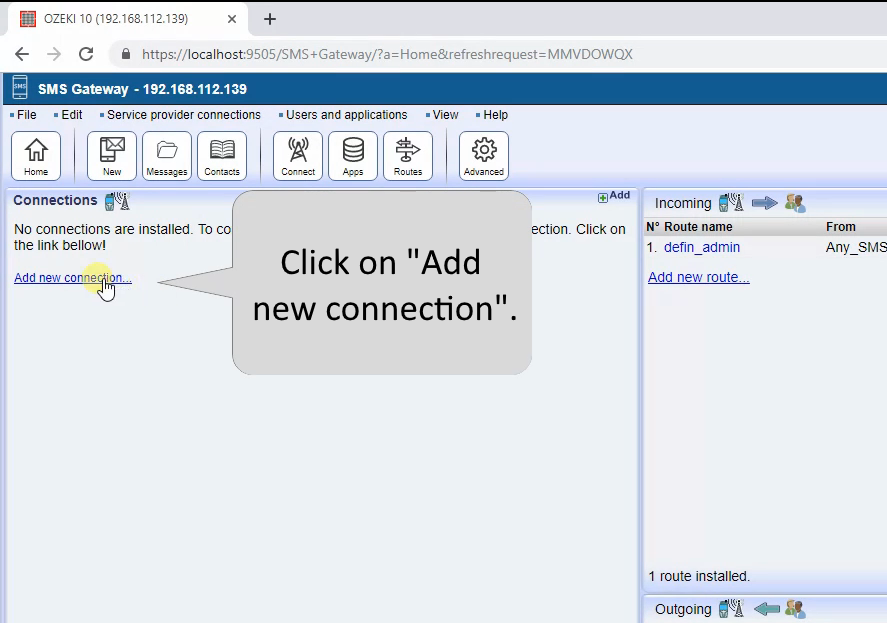Click the Home toolbar icon
The width and height of the screenshot is (887, 623).
36,156
